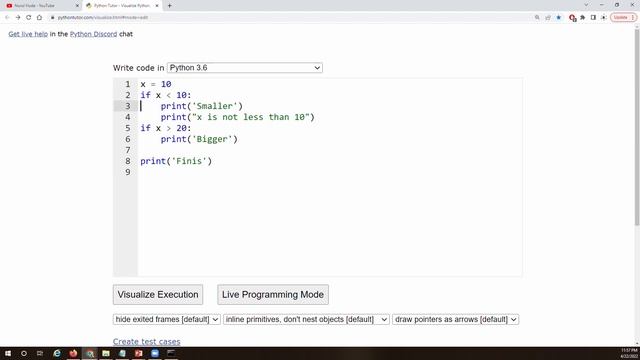Open 'draw pointers as arrows' dropdown
Image resolution: width=640 pixels, height=360 pixels.
(x=456, y=319)
